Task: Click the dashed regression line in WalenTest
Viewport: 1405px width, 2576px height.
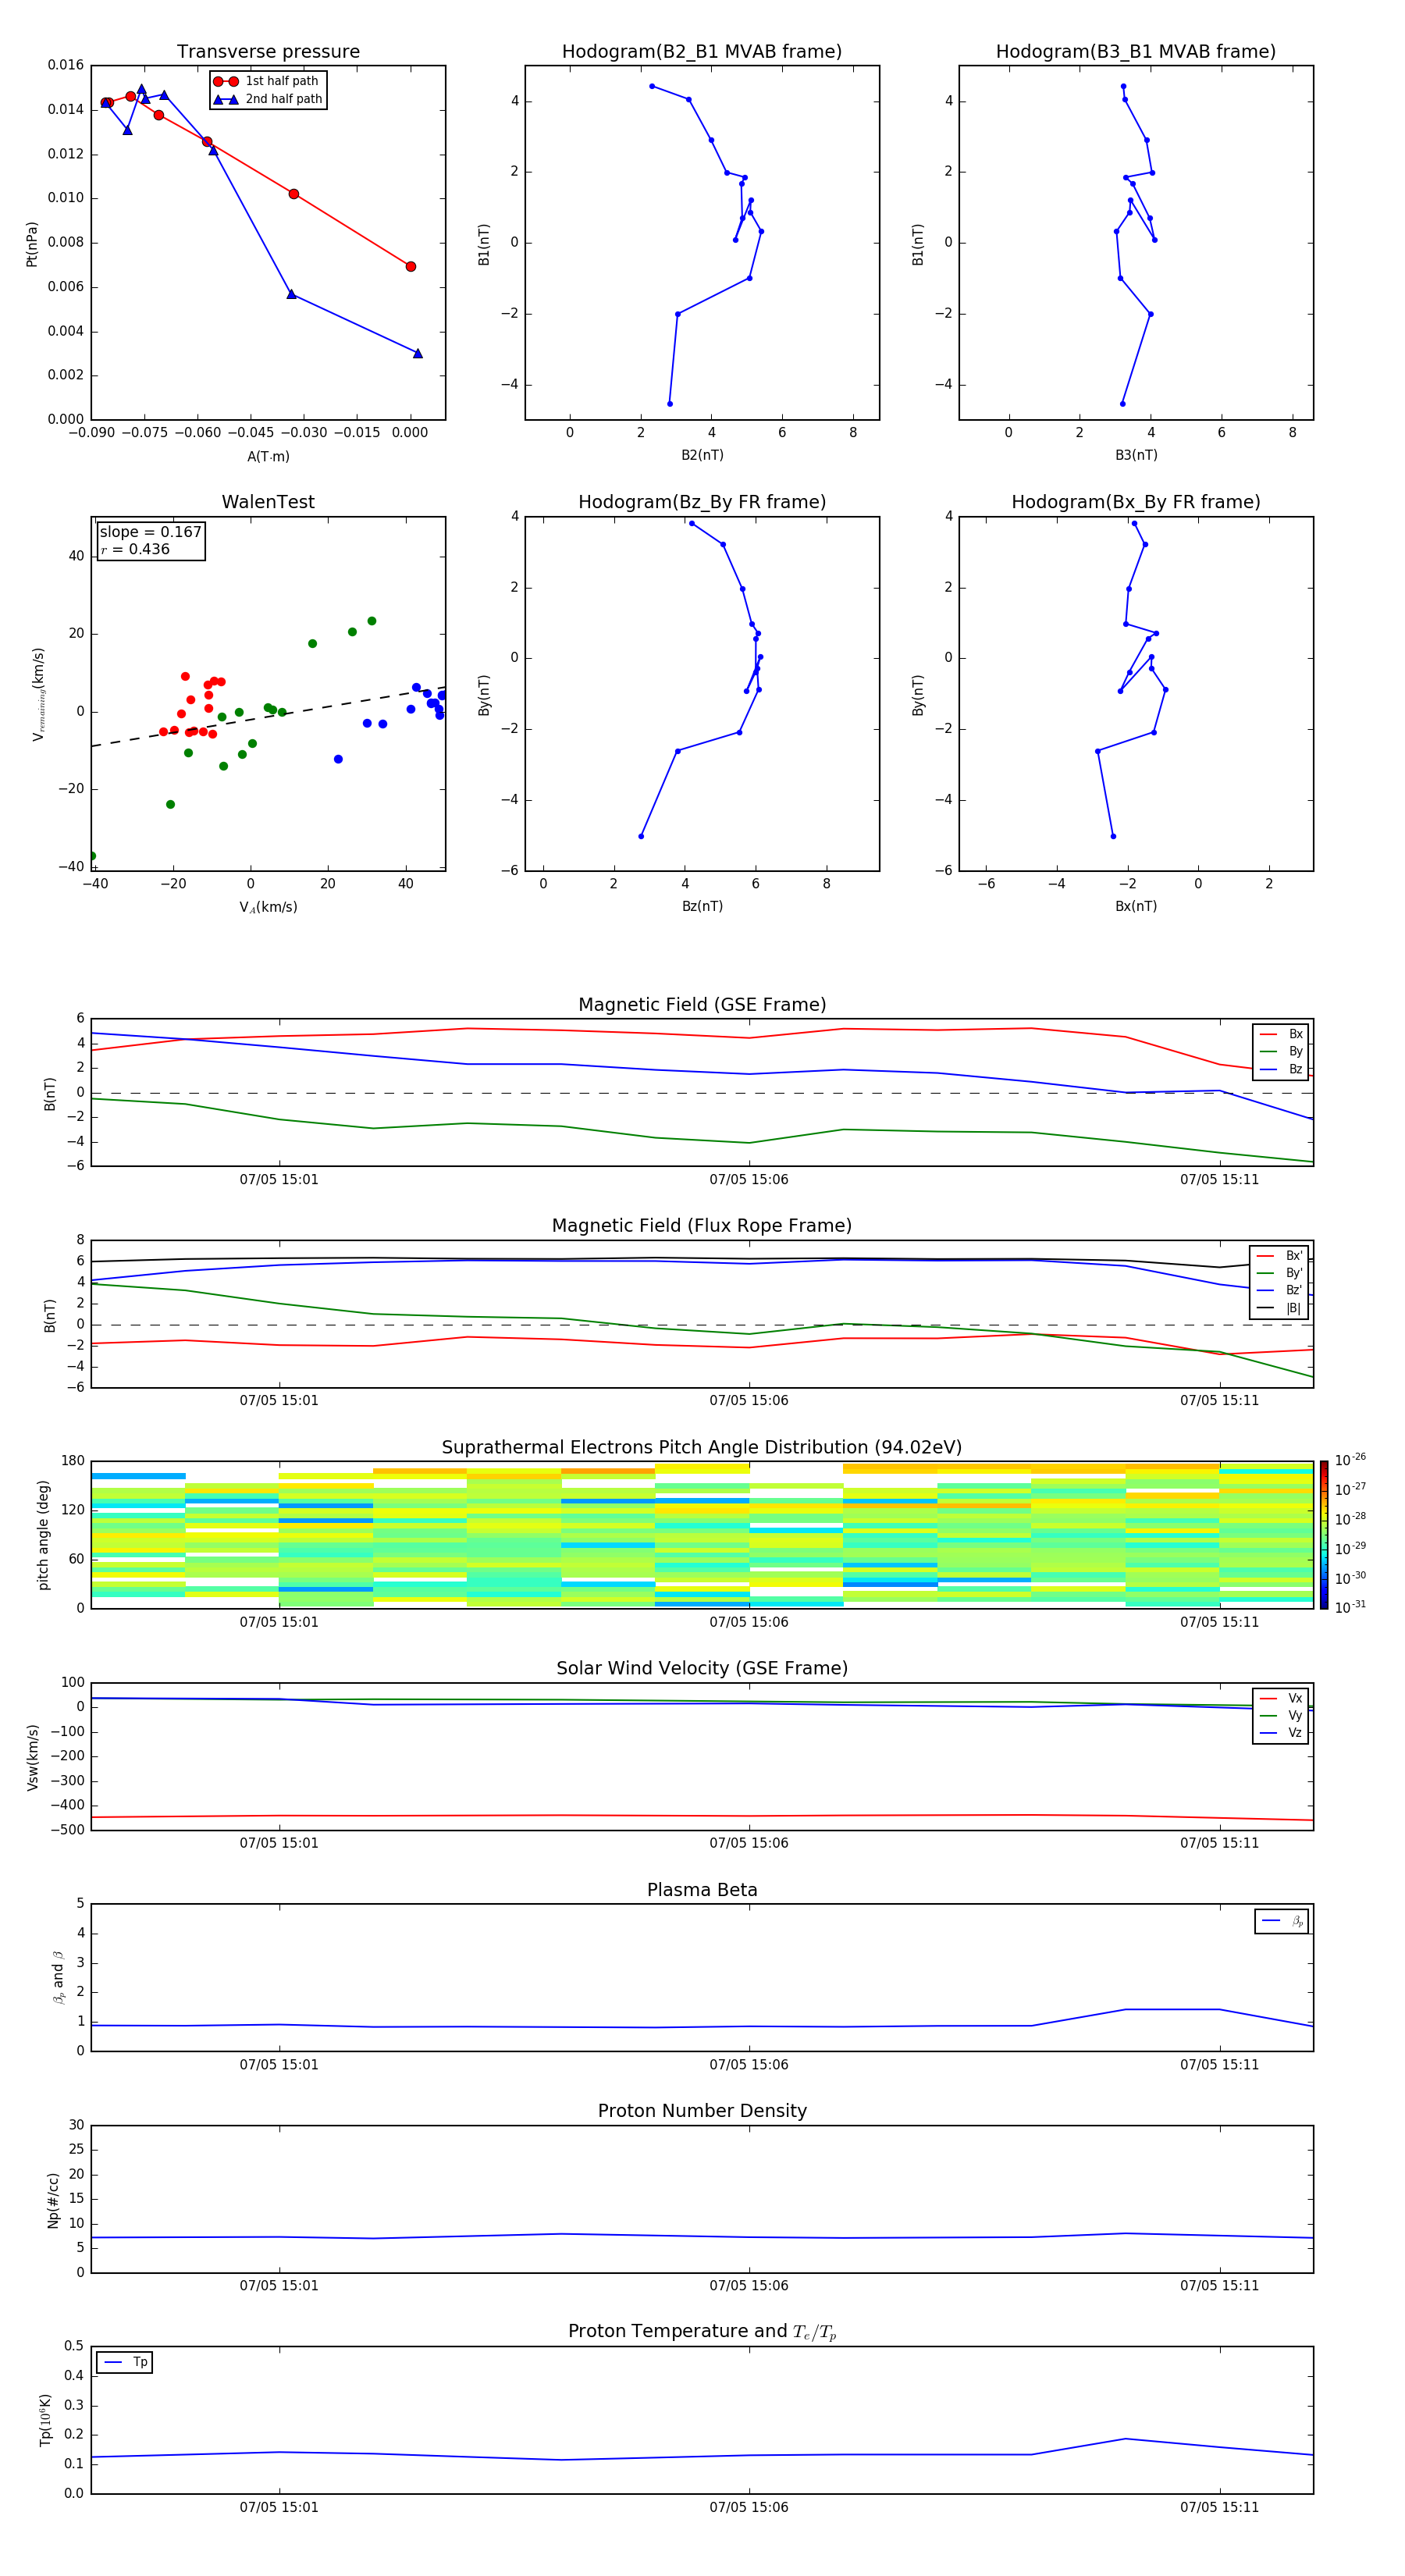Action: pyautogui.click(x=268, y=717)
